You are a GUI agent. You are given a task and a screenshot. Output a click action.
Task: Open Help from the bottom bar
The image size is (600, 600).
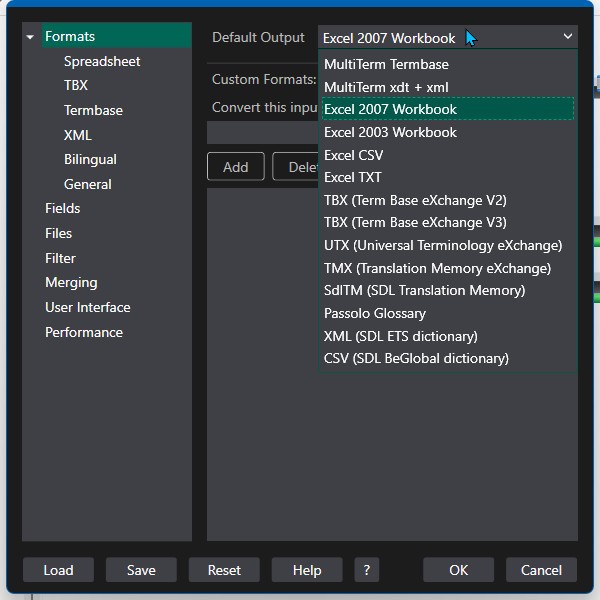[x=307, y=570]
